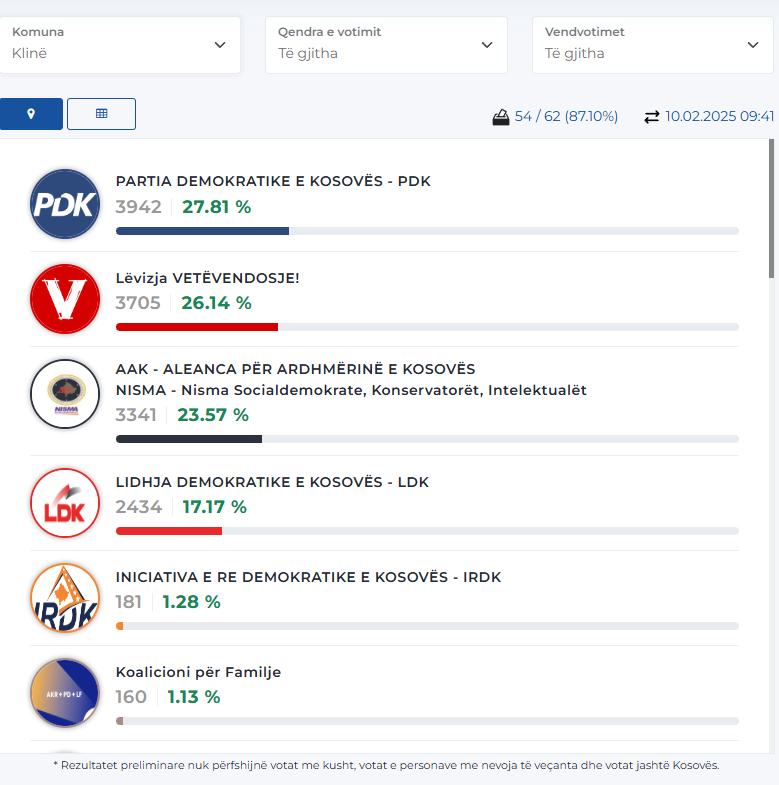The width and height of the screenshot is (779, 785).
Task: Click the INICIATIVA E RE DEMOKRATIKE - IRDK text
Action: click(308, 577)
